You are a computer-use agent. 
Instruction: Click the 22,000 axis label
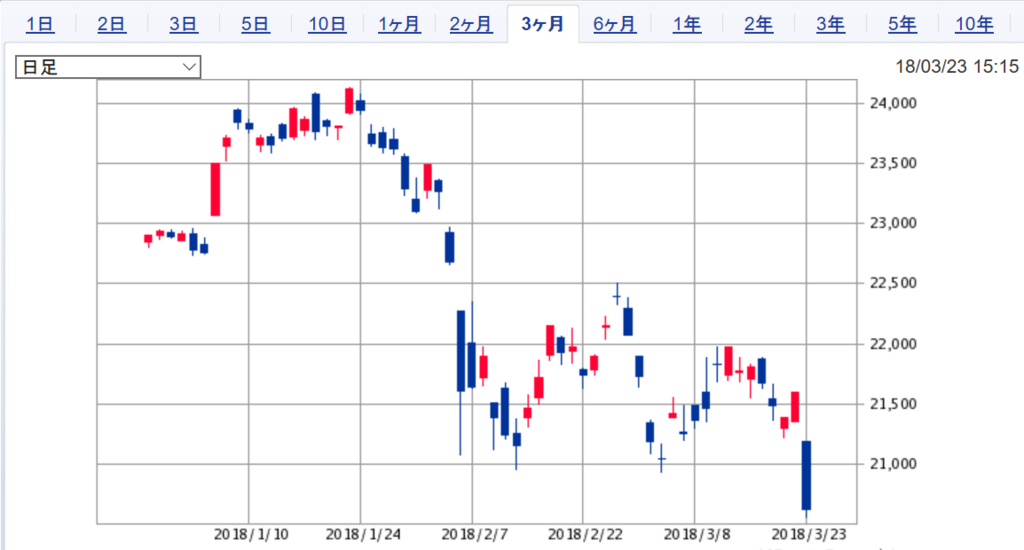click(x=893, y=344)
